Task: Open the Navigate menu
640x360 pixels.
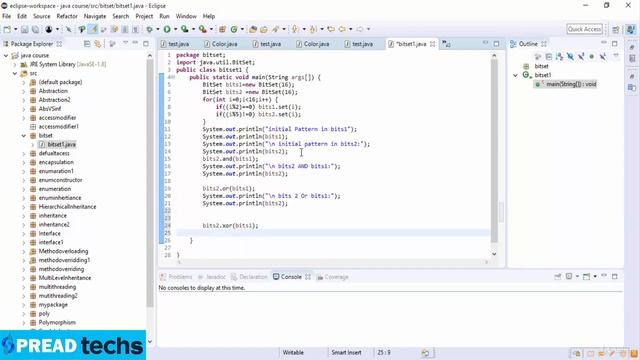Action: point(95,16)
